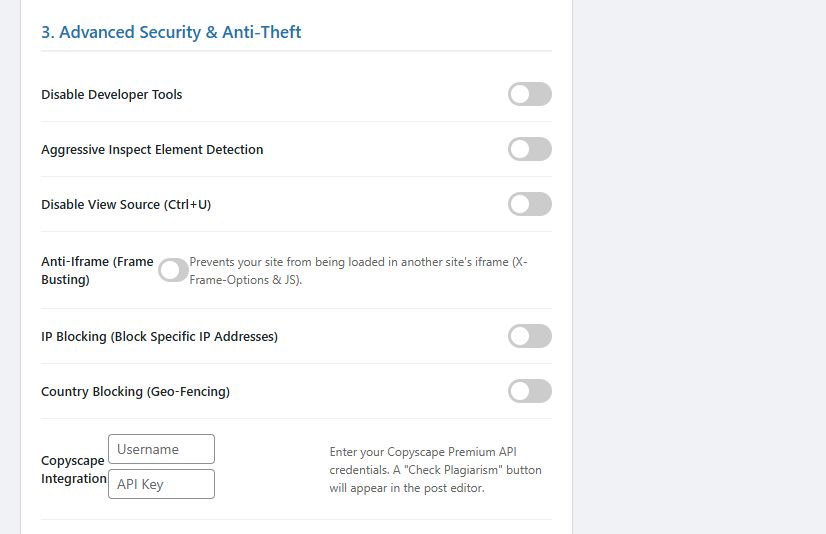Screen dimensions: 826x534
Task: Click the Anti-Iframe (Frame Busting) label
Action: pos(97,271)
